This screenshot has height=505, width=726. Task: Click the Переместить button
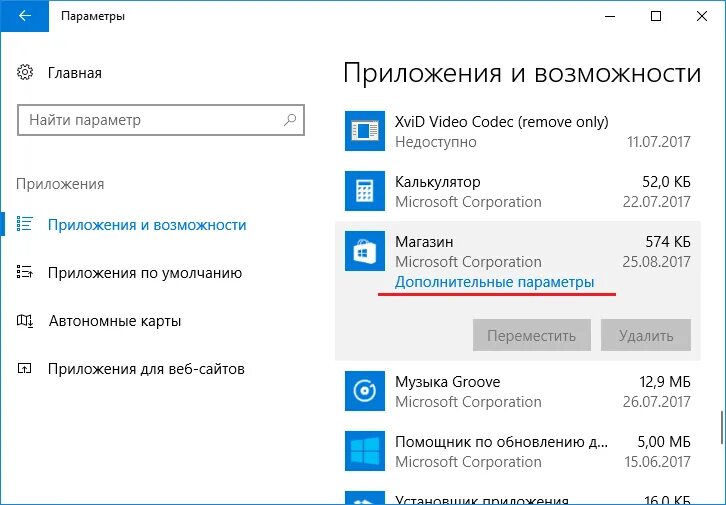coord(532,335)
